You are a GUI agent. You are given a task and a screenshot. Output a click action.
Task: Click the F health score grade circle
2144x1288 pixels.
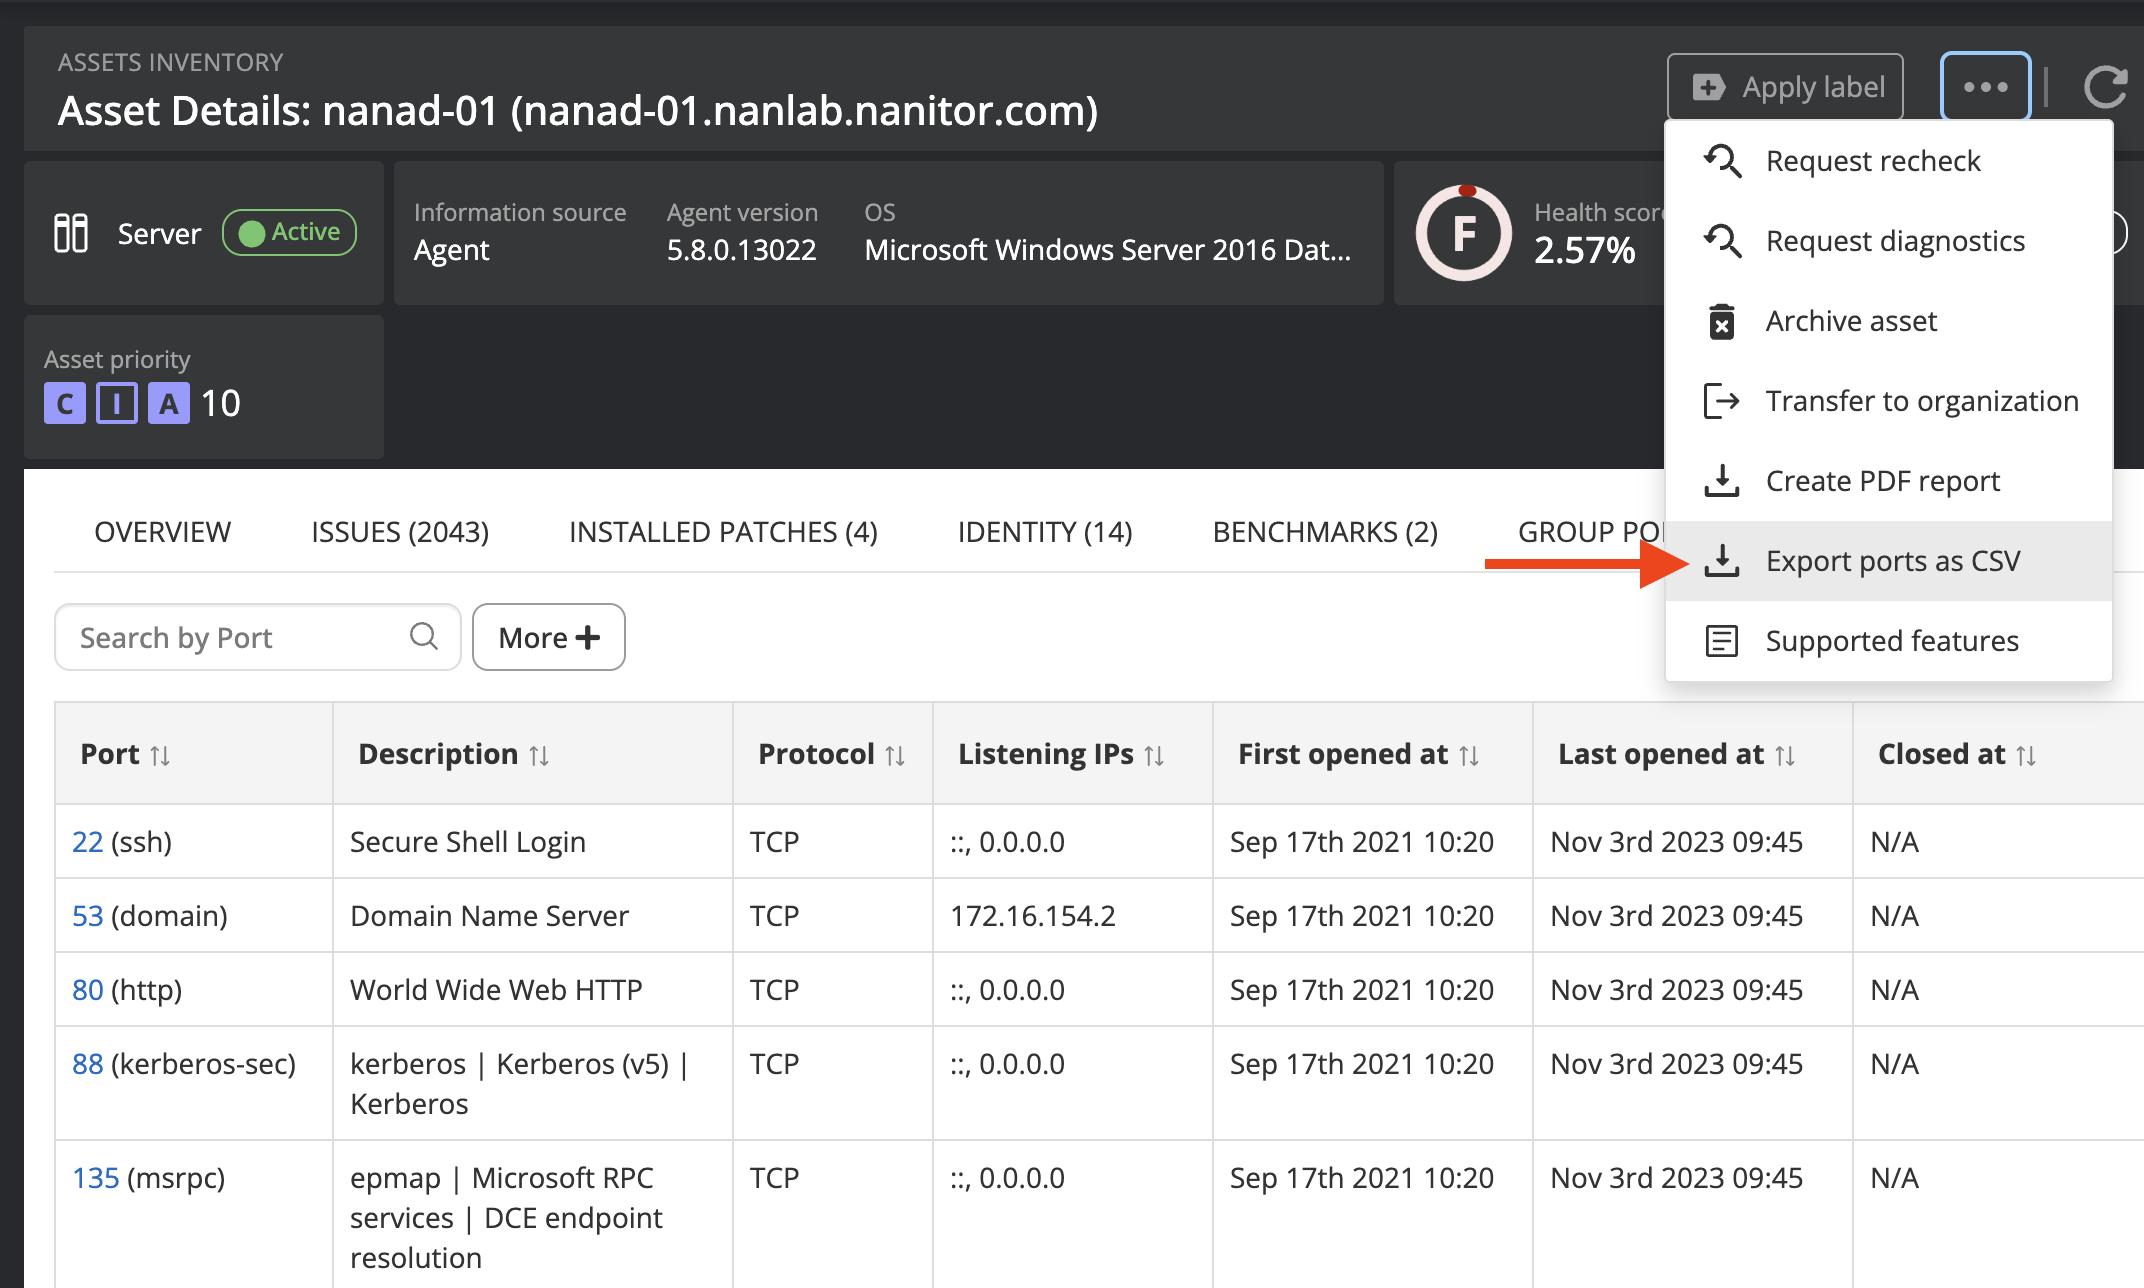pos(1463,233)
